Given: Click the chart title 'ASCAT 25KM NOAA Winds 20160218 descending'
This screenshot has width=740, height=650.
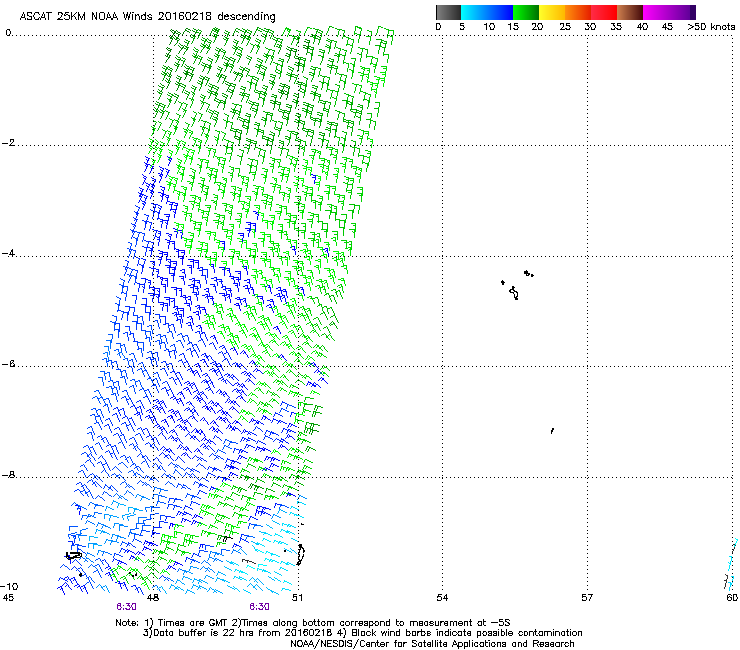Looking at the screenshot, I should 147,17.
